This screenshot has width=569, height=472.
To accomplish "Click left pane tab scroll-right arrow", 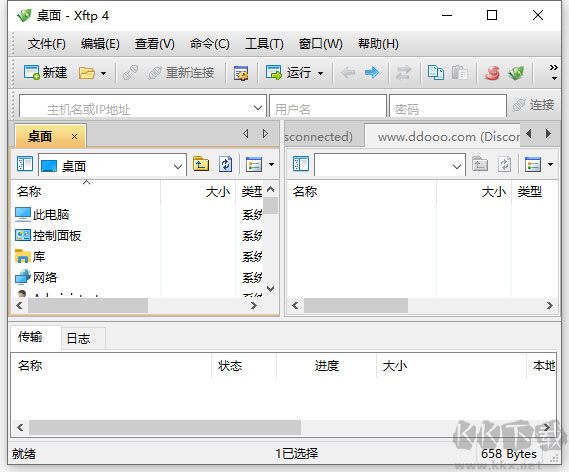I will (x=265, y=134).
